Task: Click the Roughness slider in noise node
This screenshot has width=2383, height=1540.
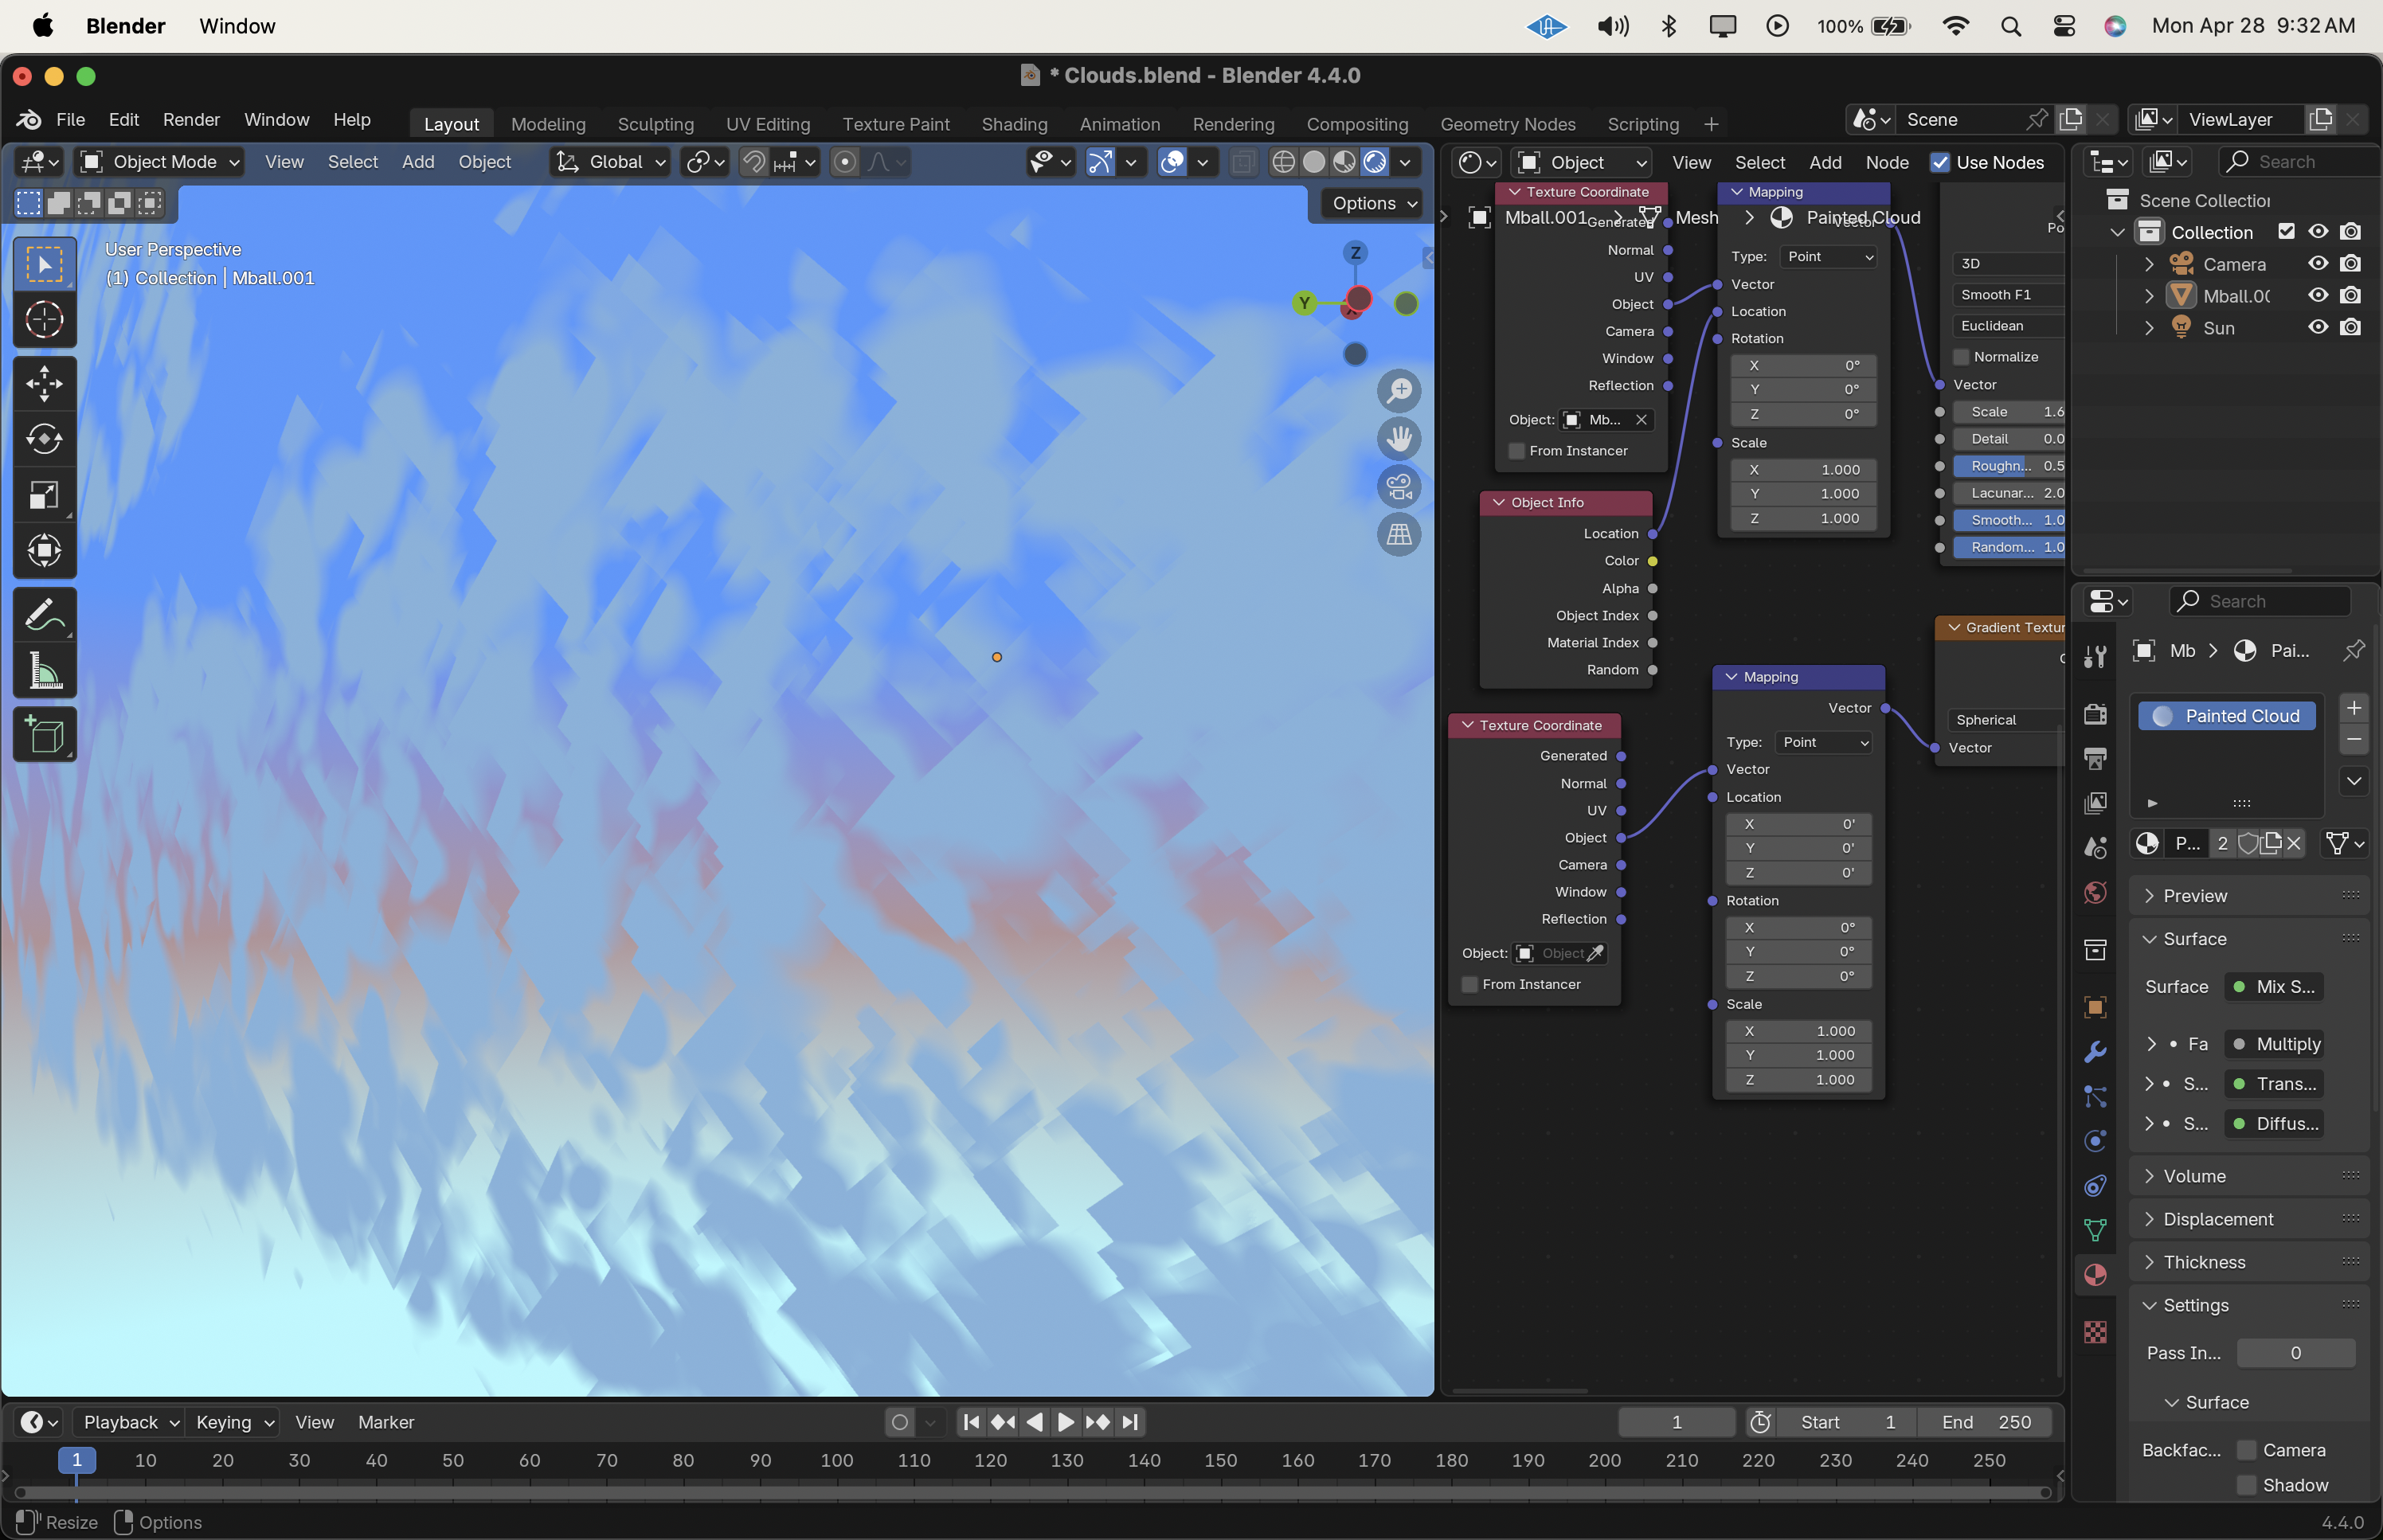Action: tap(2007, 466)
